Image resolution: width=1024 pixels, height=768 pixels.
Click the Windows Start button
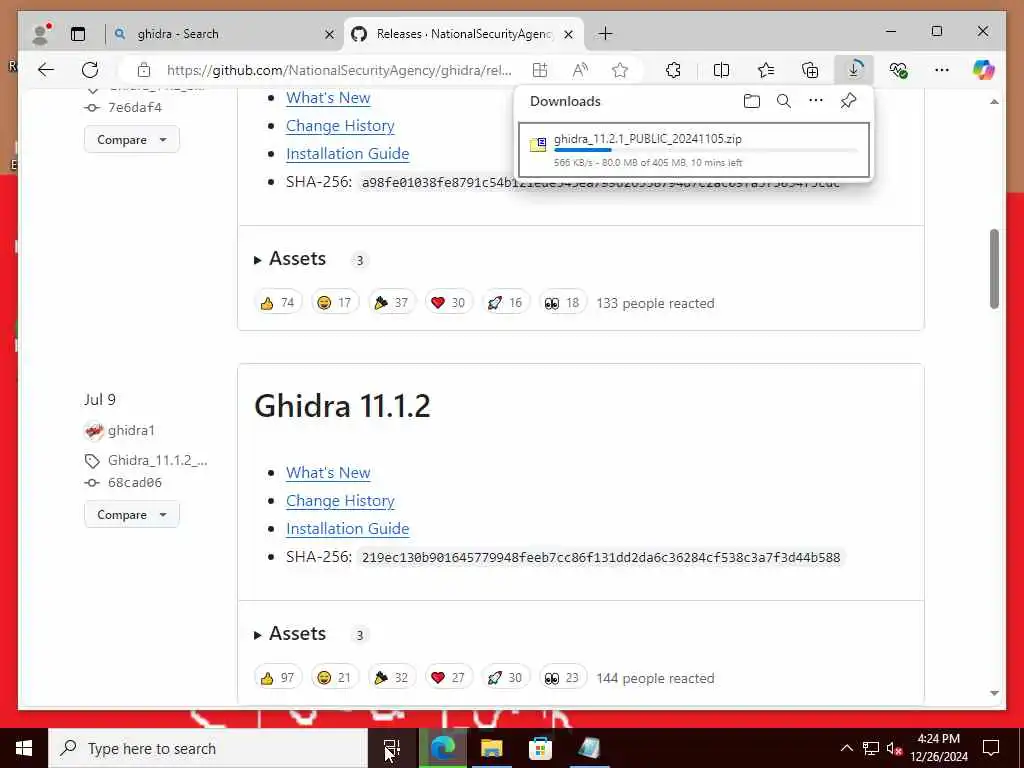24,748
